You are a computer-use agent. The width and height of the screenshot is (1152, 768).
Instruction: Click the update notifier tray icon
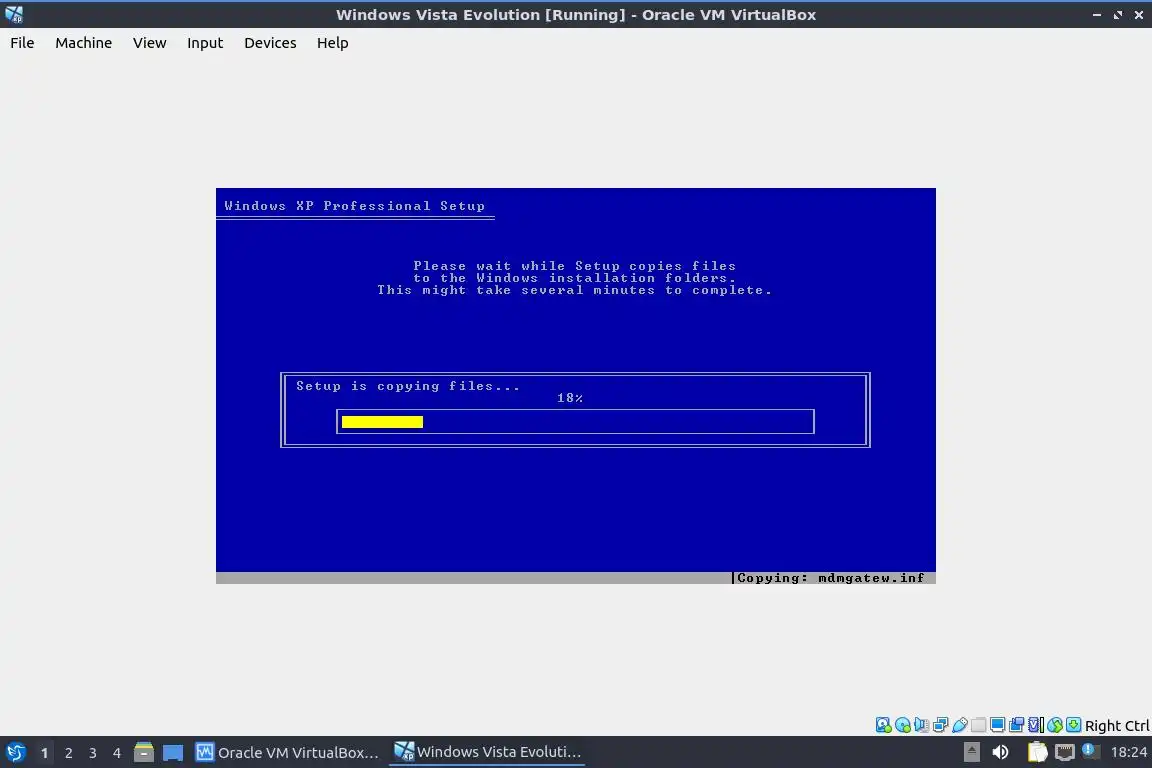(1090, 751)
